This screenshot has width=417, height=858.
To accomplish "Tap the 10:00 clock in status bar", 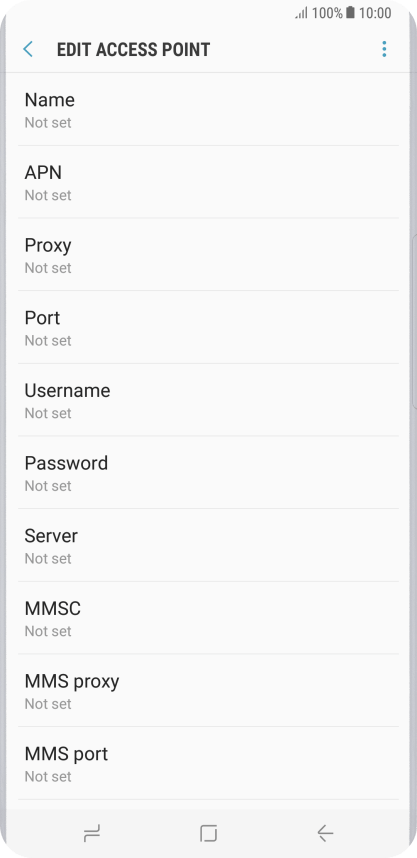I will 375,13.
